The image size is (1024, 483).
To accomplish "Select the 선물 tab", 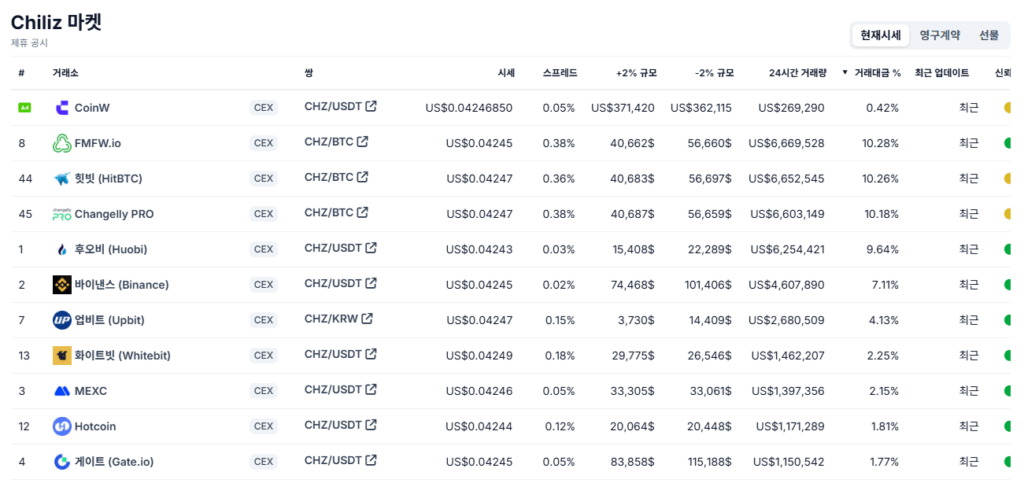I will (989, 35).
